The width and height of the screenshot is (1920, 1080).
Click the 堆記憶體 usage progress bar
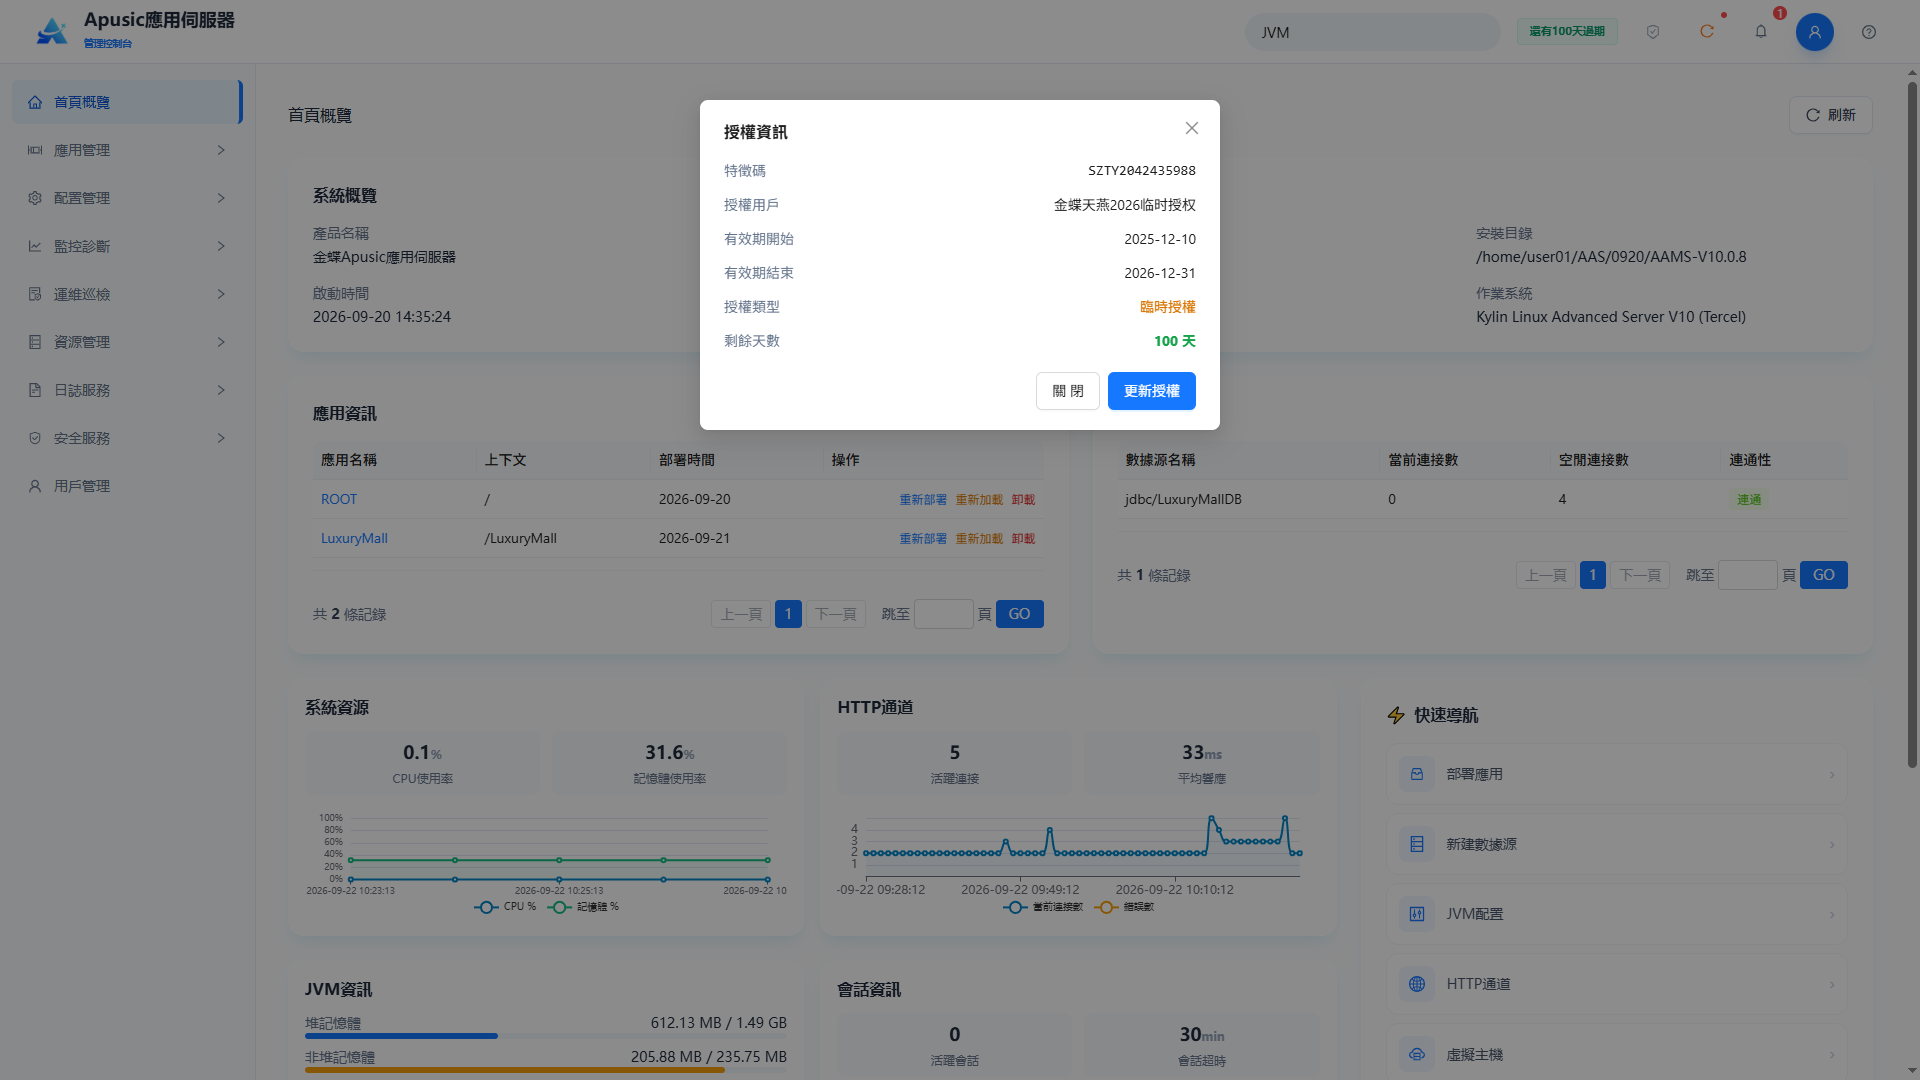click(x=546, y=1036)
